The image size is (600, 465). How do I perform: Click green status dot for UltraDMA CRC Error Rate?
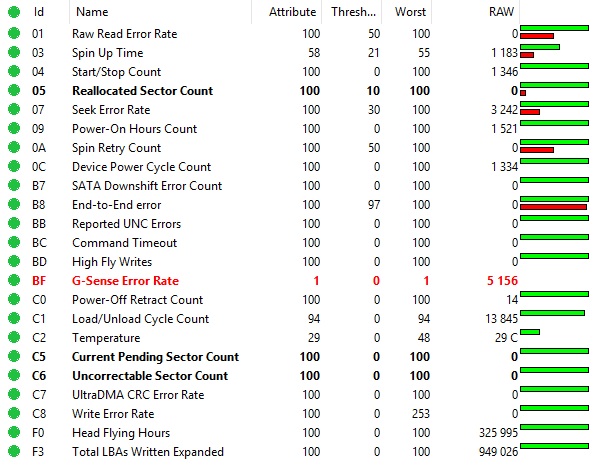(14, 395)
